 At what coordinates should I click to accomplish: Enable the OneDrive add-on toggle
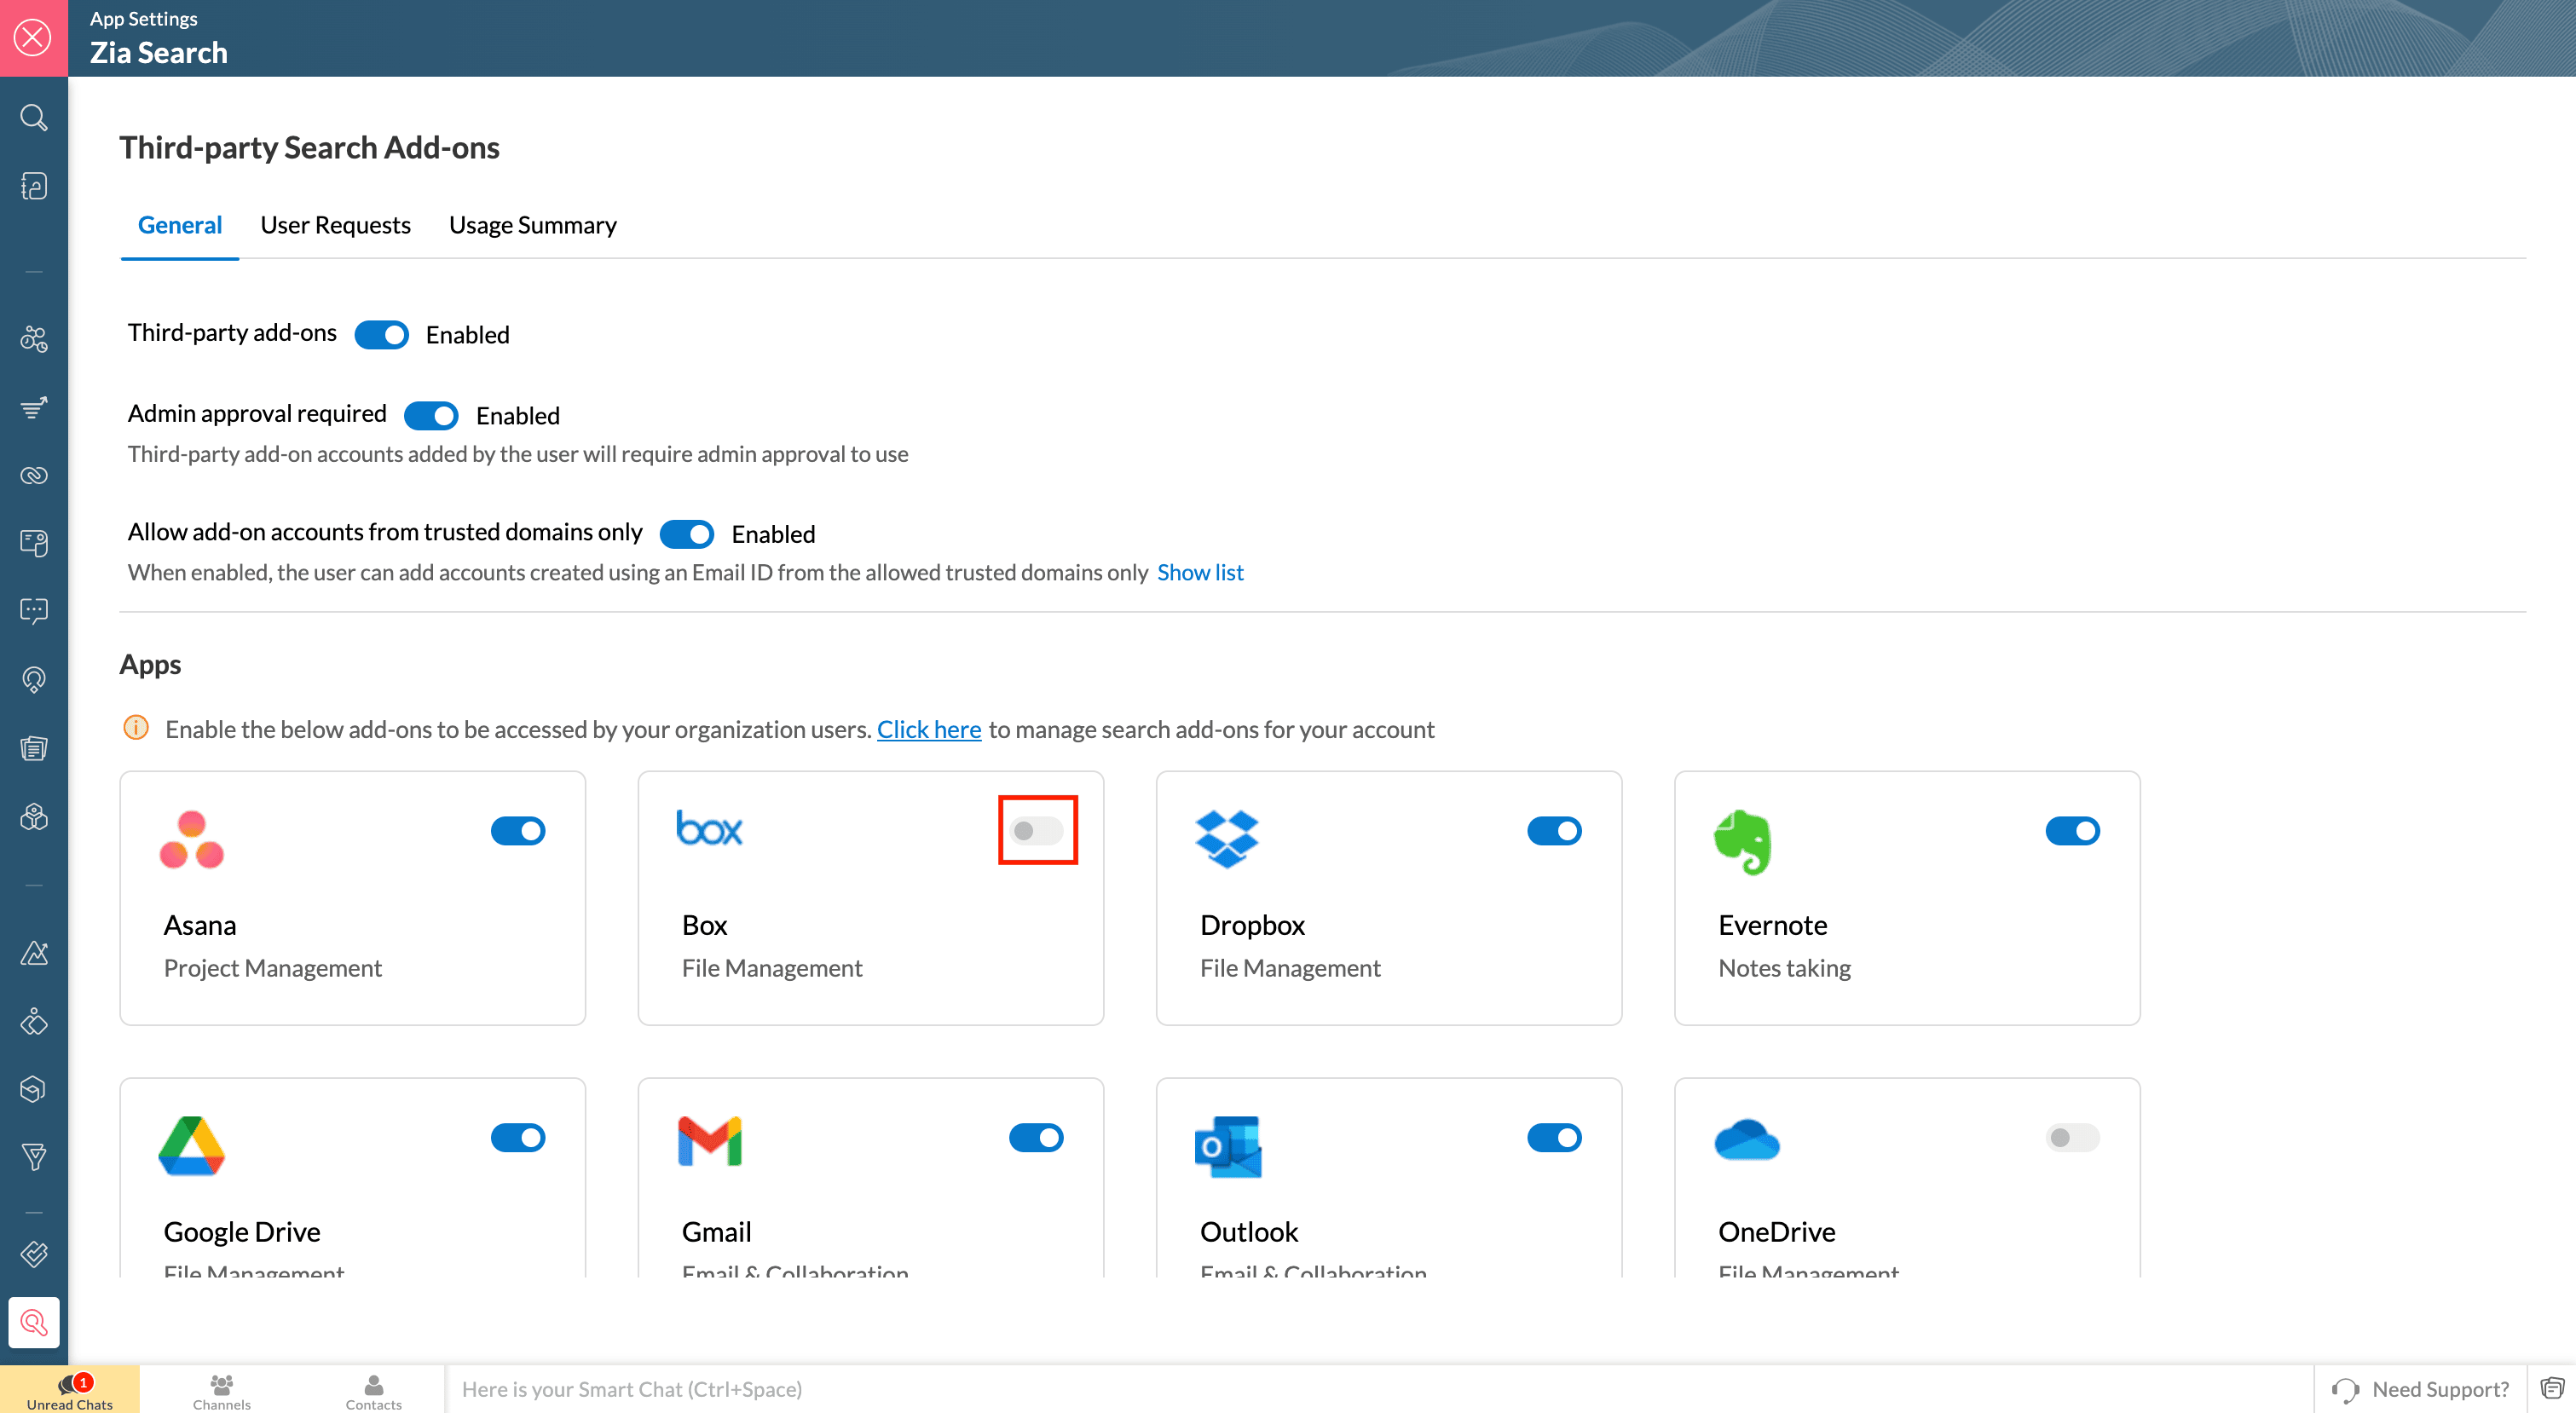click(2071, 1137)
